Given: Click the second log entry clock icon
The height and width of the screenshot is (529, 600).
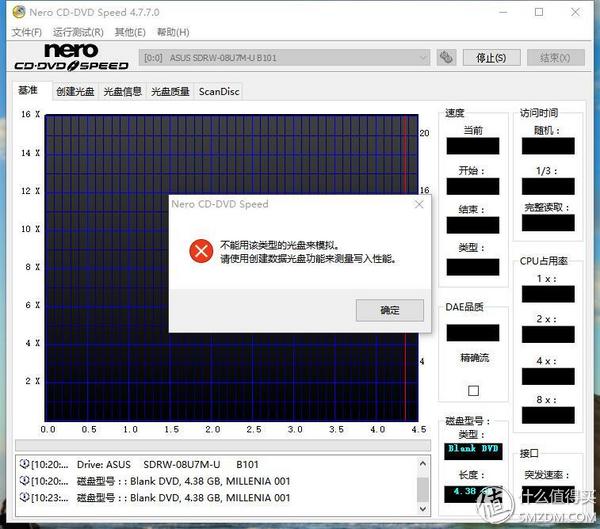Looking at the screenshot, I should (x=24, y=480).
